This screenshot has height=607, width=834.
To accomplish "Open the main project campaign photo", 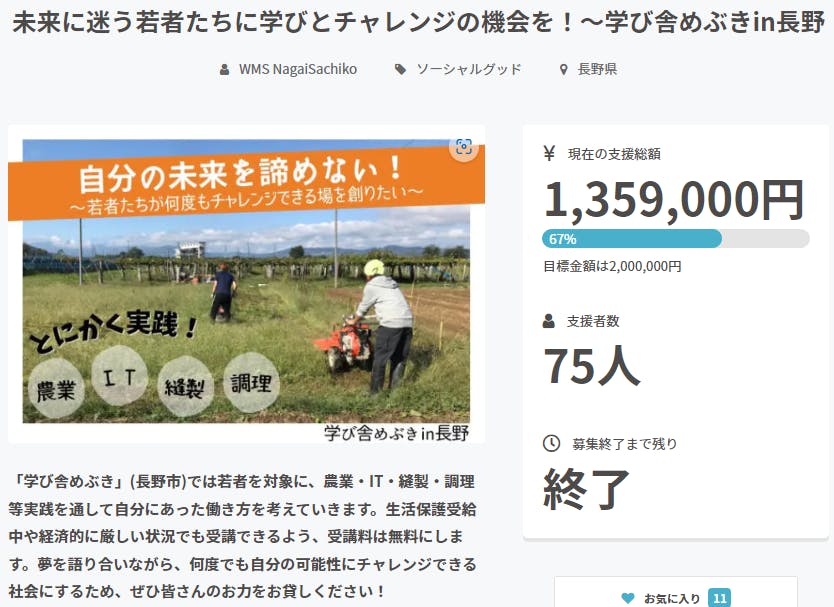I will tap(246, 284).
